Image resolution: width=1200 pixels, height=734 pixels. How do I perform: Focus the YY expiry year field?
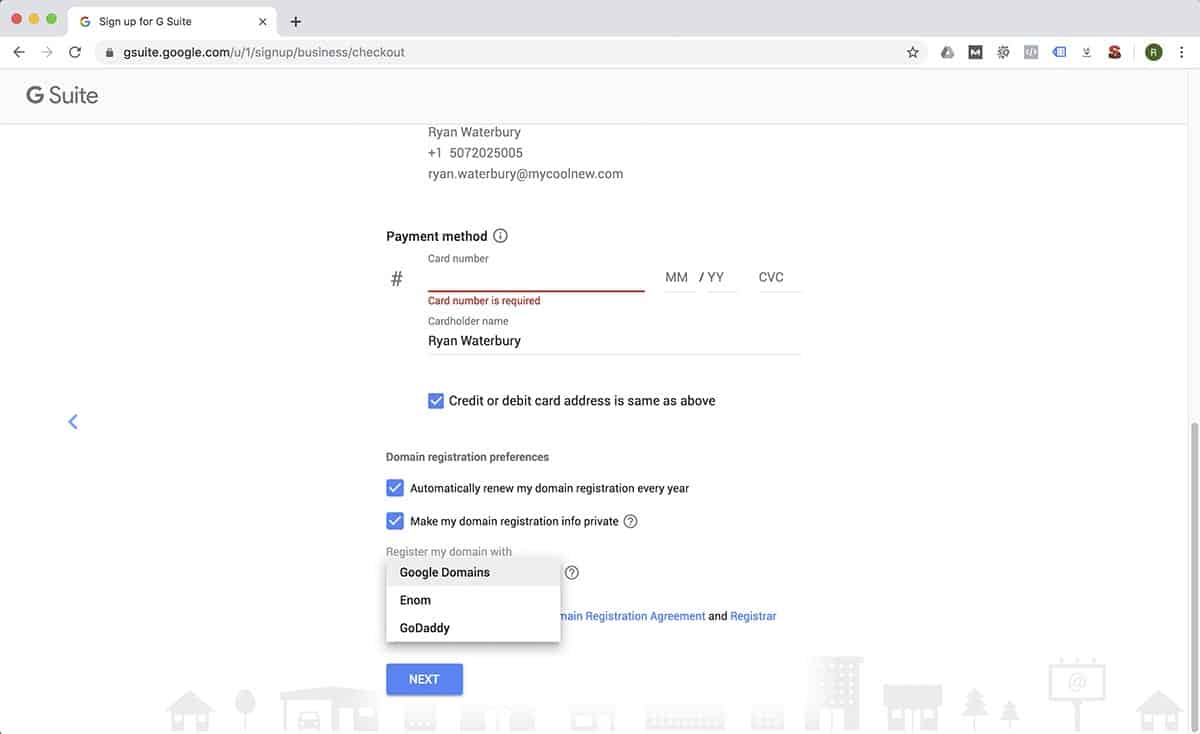(x=721, y=277)
